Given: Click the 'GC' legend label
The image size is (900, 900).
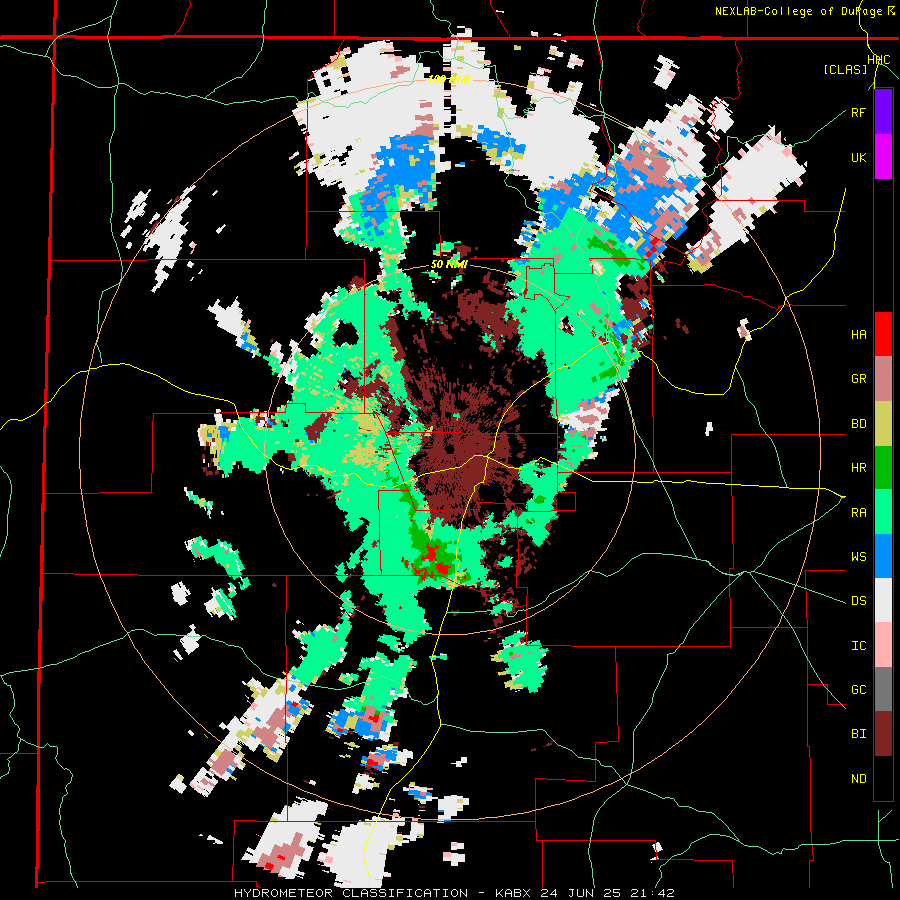Looking at the screenshot, I should pyautogui.click(x=858, y=689).
